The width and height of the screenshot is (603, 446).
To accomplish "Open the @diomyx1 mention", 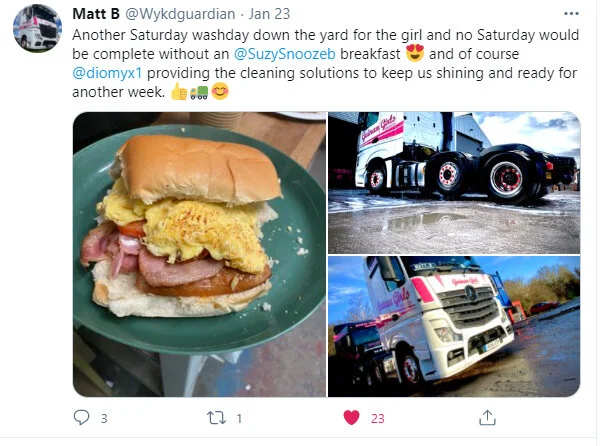I will tap(107, 73).
